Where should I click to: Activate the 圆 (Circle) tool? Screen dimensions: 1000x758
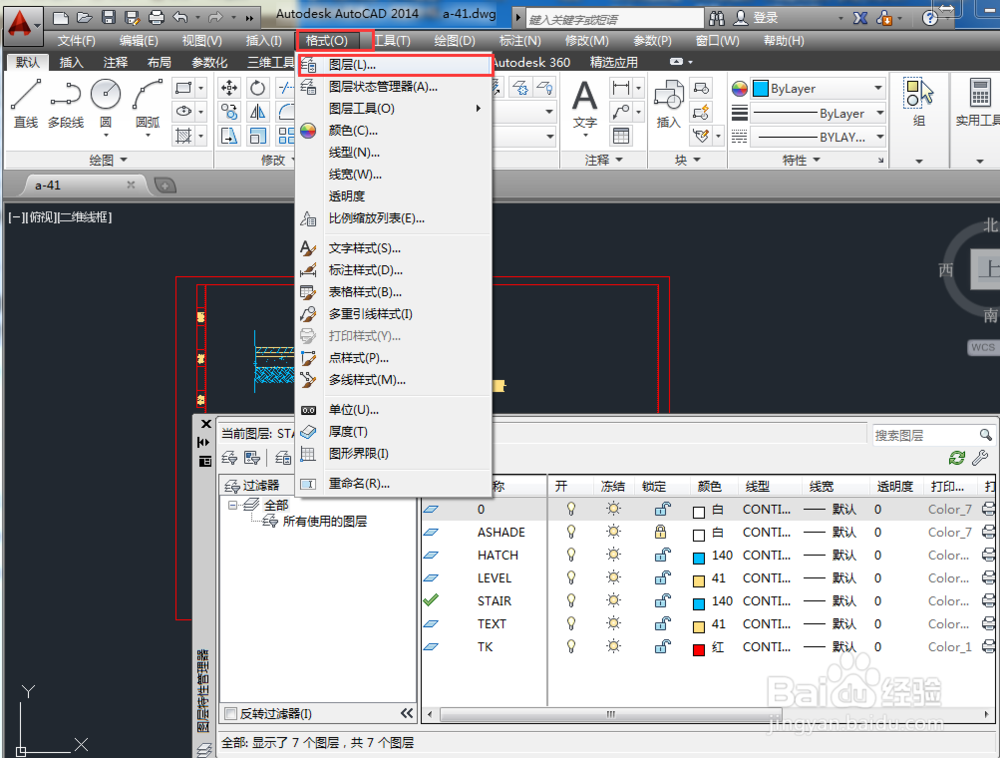105,95
